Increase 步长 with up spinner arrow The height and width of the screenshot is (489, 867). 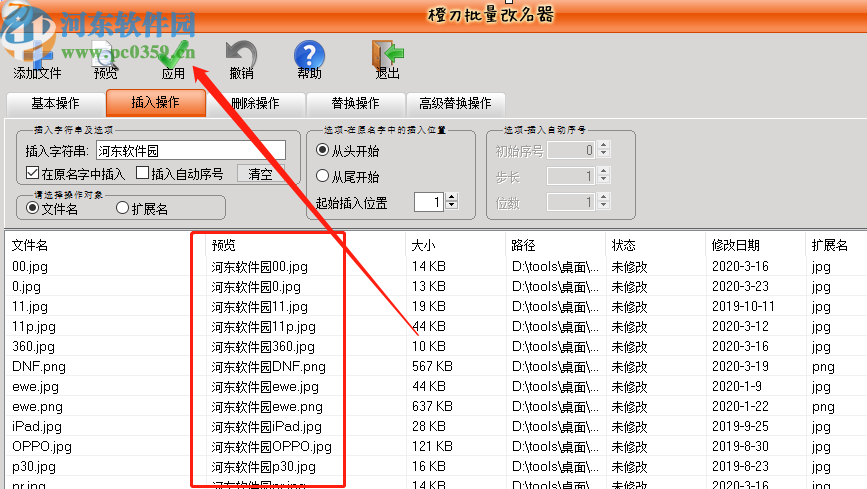point(604,171)
